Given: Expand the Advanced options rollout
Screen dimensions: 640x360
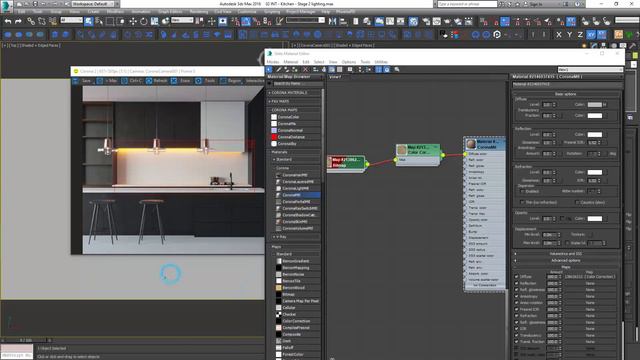Looking at the screenshot, I should coord(566,260).
